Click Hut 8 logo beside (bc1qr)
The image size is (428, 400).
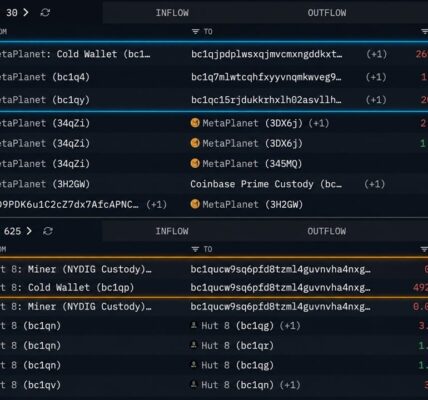point(194,345)
